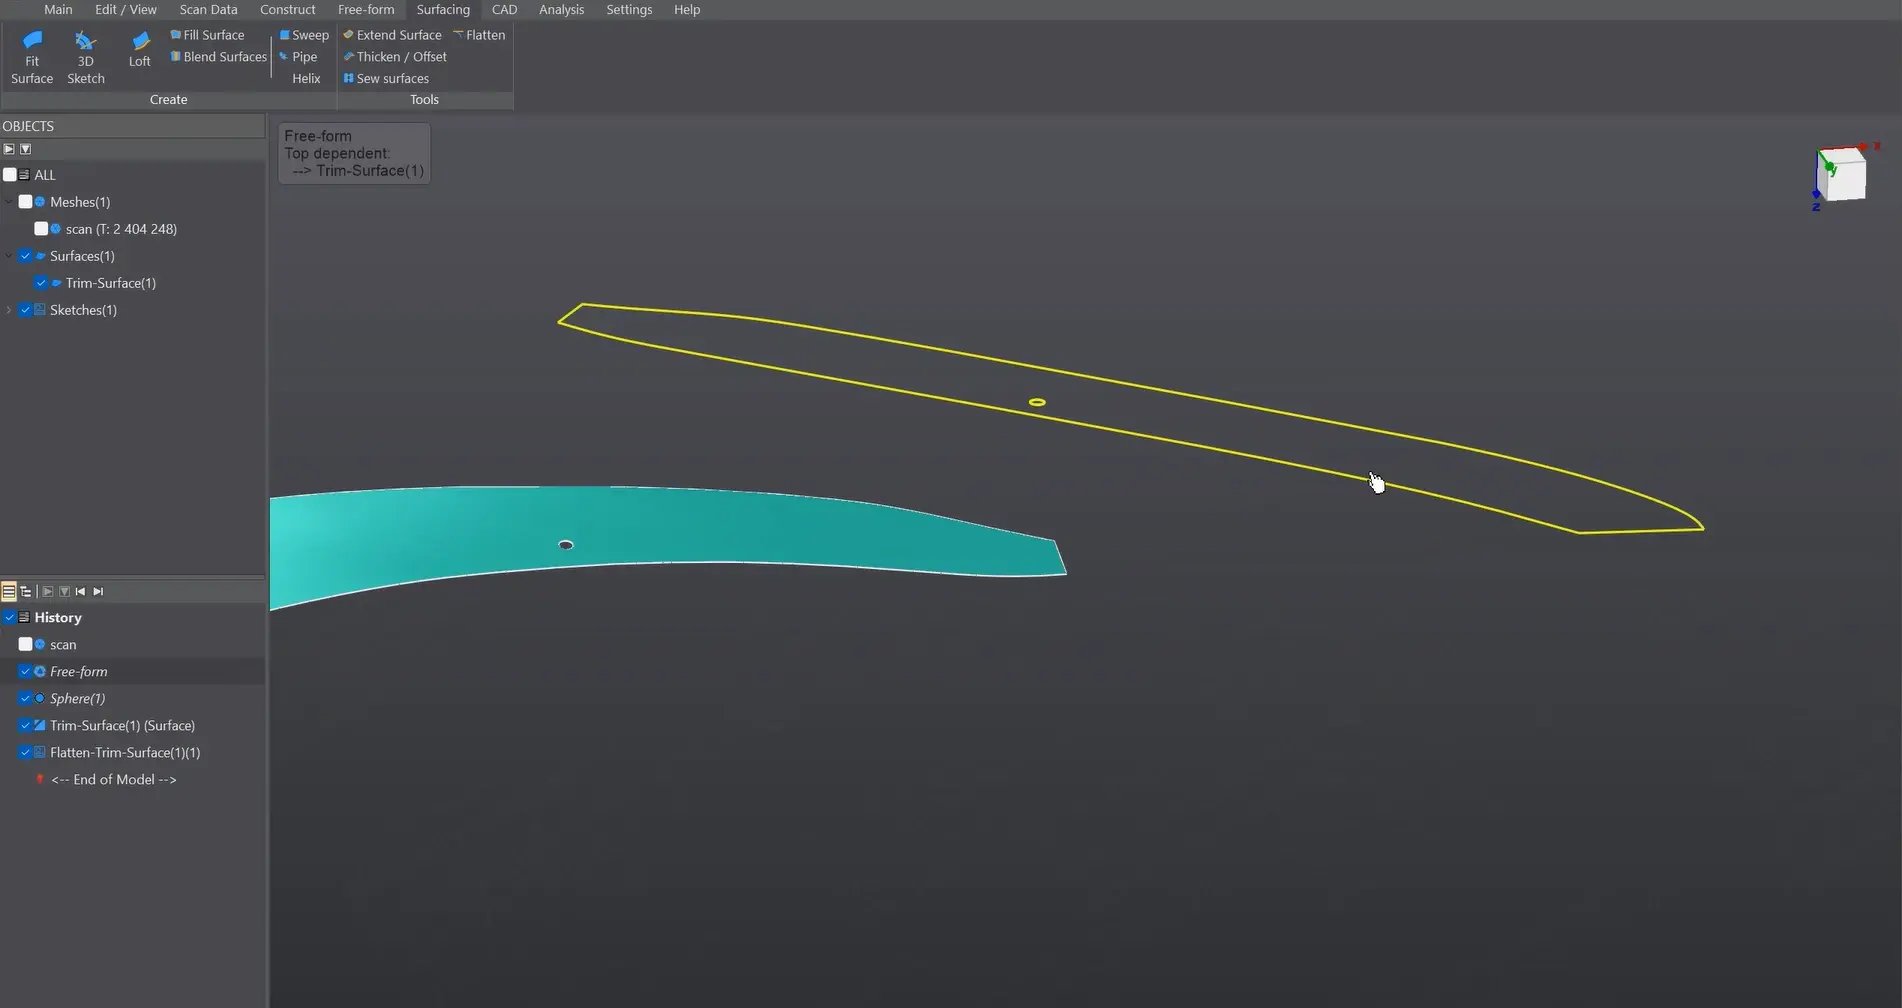The width and height of the screenshot is (1902, 1008).
Task: Select the Flatten tool
Action: (480, 34)
